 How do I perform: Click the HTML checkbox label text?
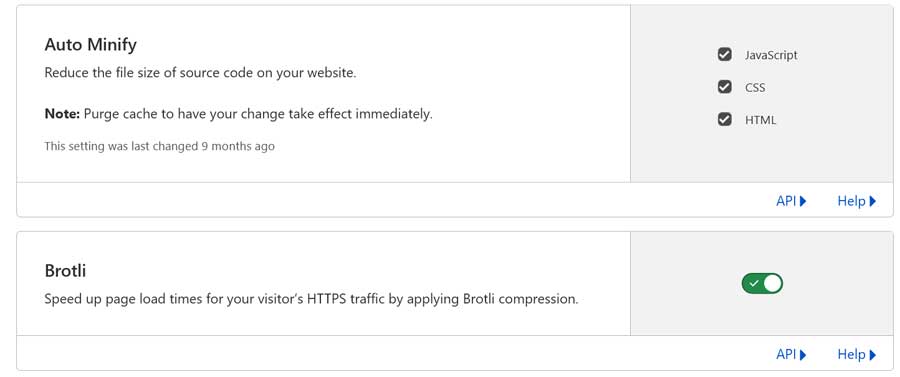point(760,121)
